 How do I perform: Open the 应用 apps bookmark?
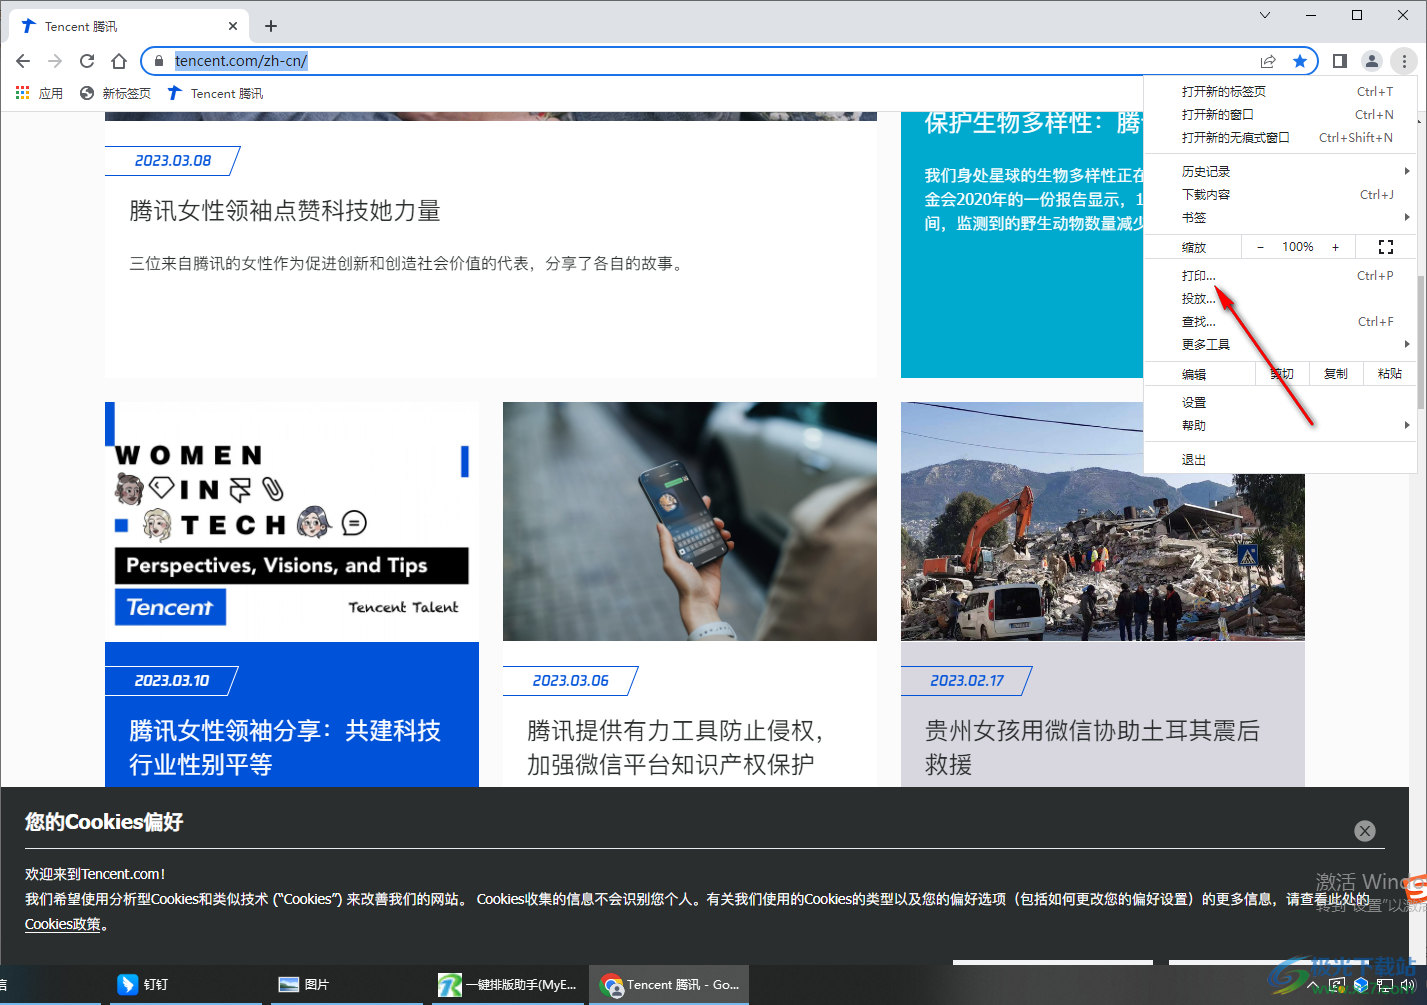(x=39, y=93)
